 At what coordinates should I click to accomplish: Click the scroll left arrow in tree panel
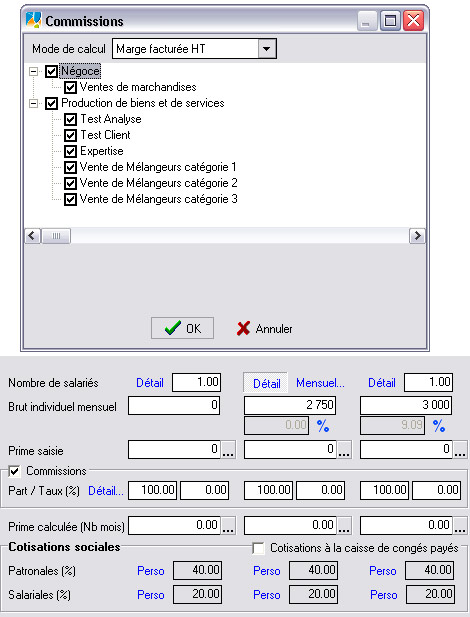33,236
